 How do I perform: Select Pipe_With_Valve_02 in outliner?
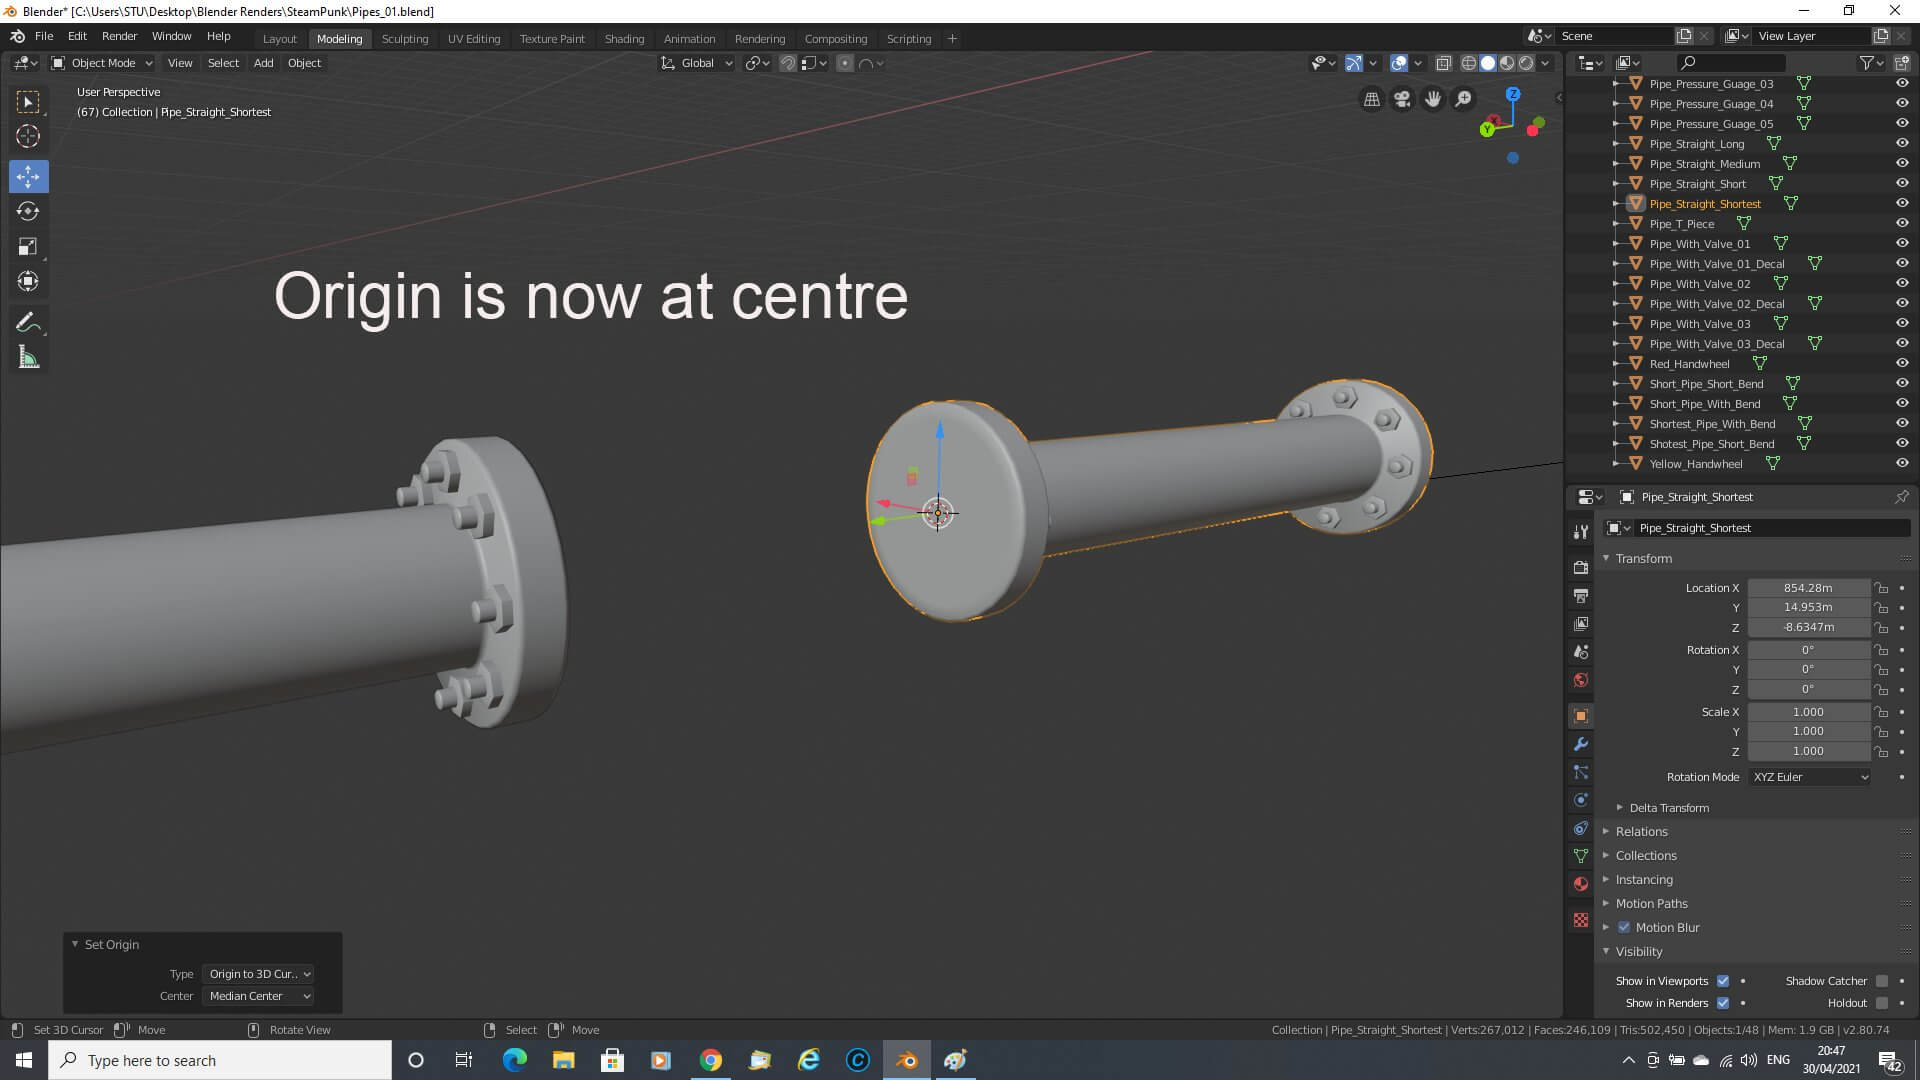pos(1700,284)
